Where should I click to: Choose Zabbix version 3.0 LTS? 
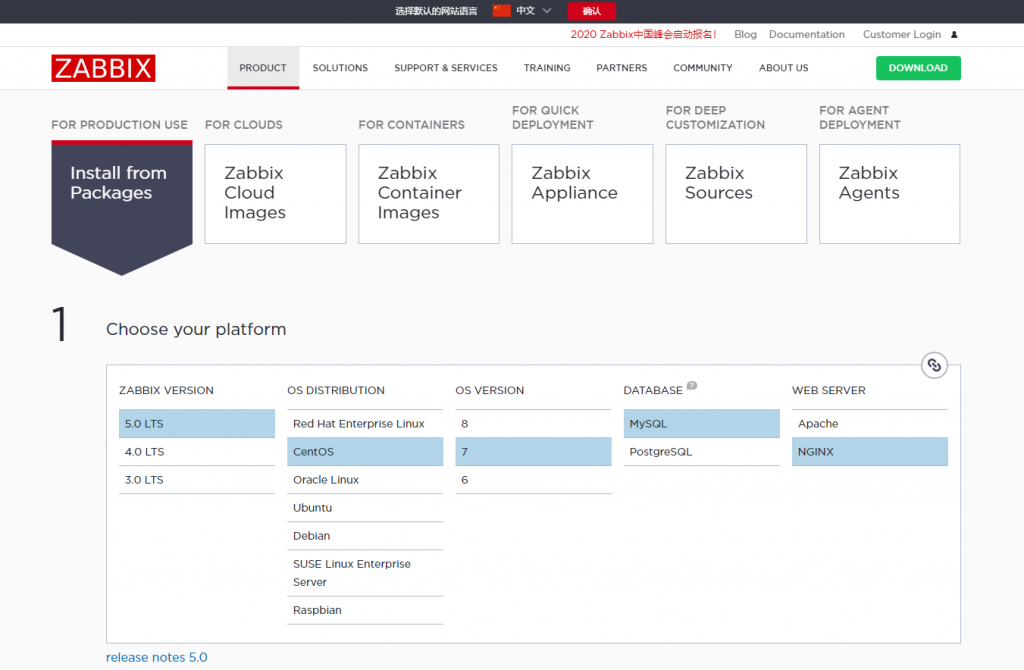coord(197,480)
